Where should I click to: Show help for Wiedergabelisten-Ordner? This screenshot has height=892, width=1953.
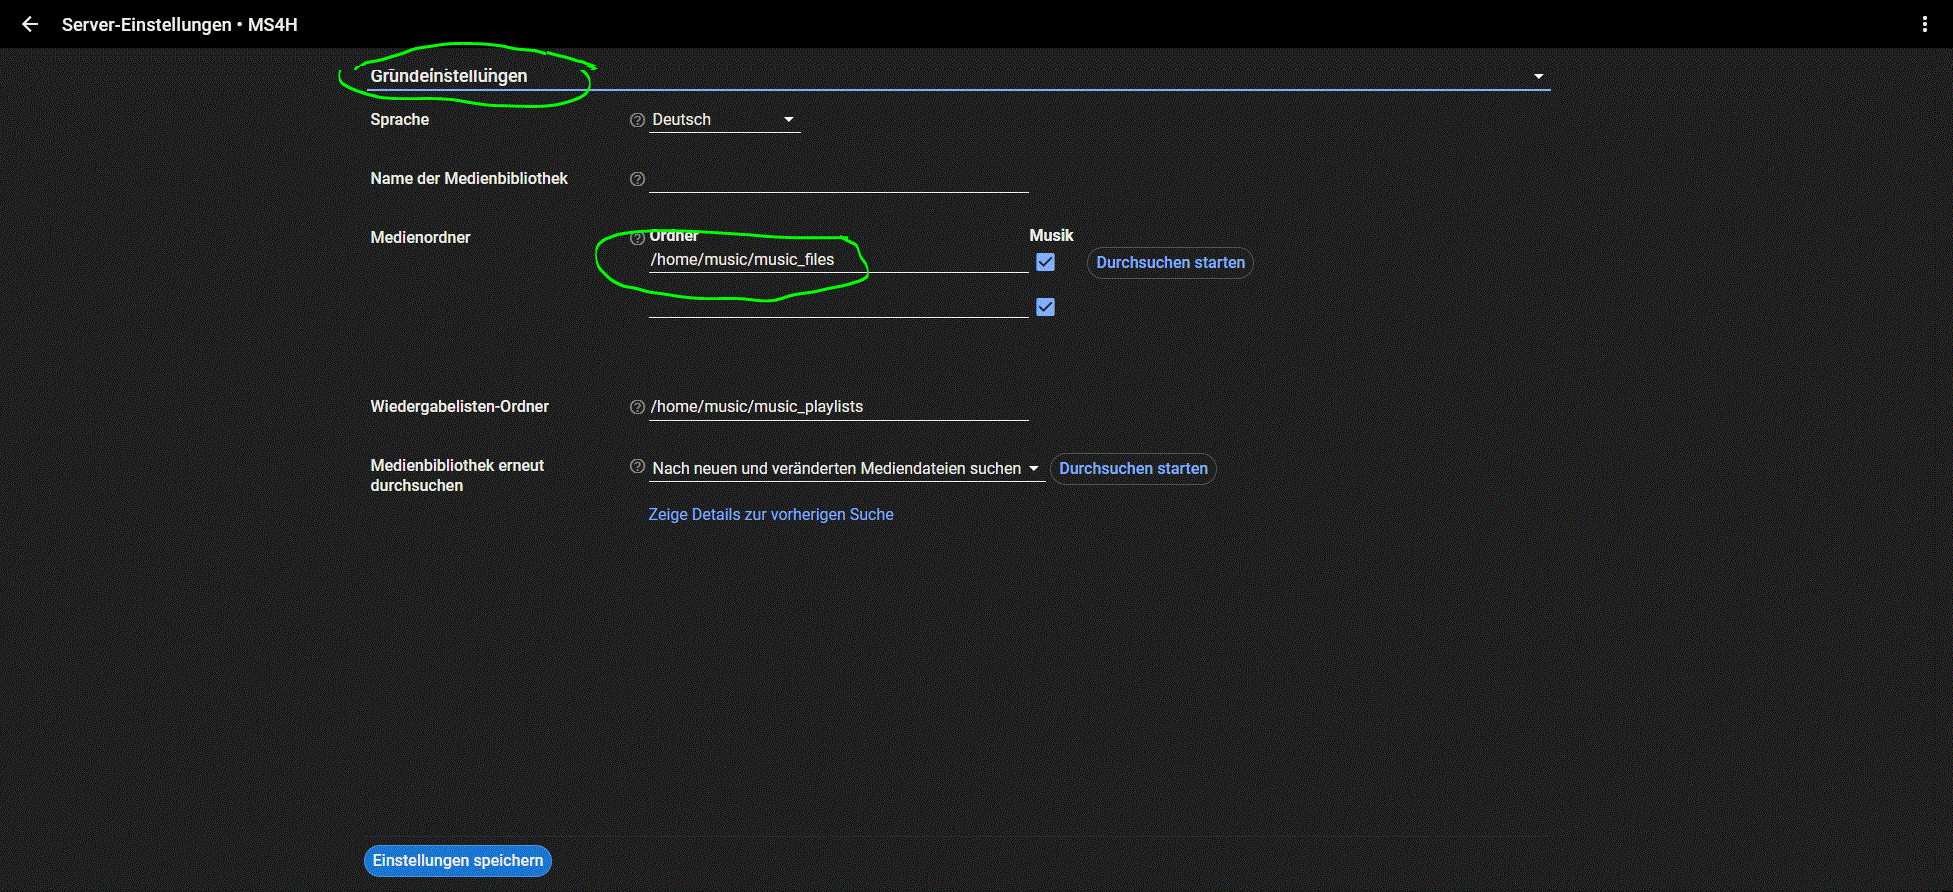(x=637, y=407)
